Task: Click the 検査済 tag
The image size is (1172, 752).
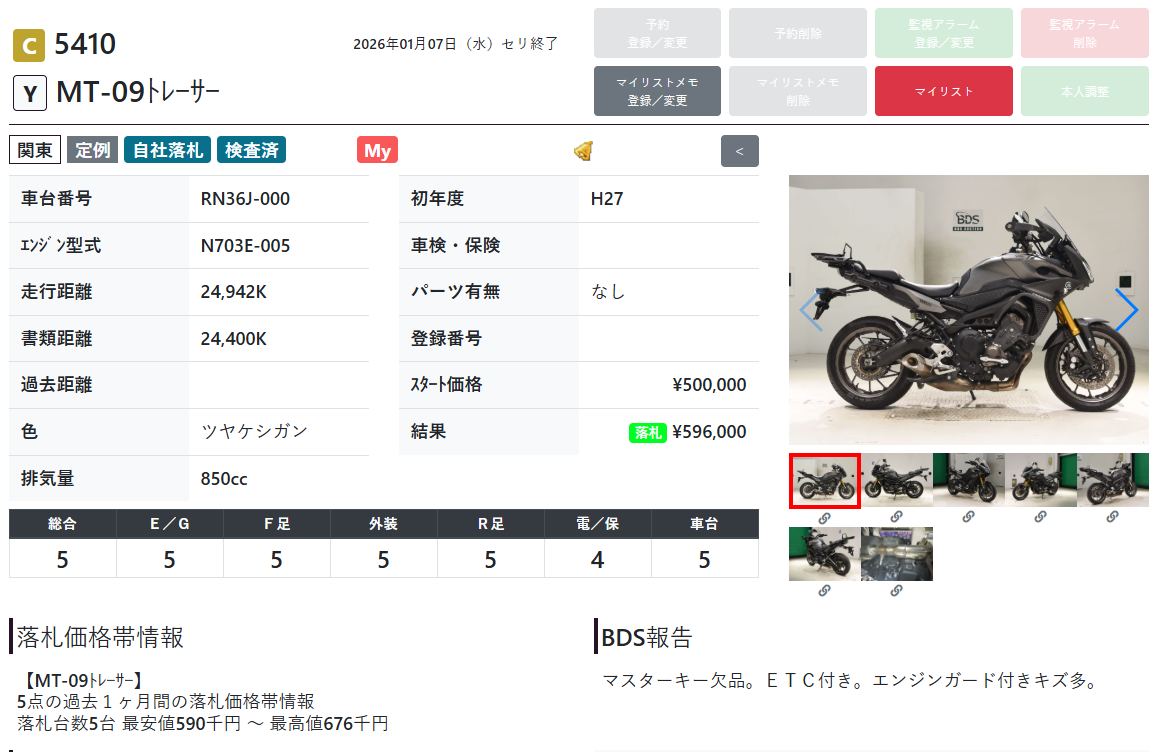Action: (251, 150)
